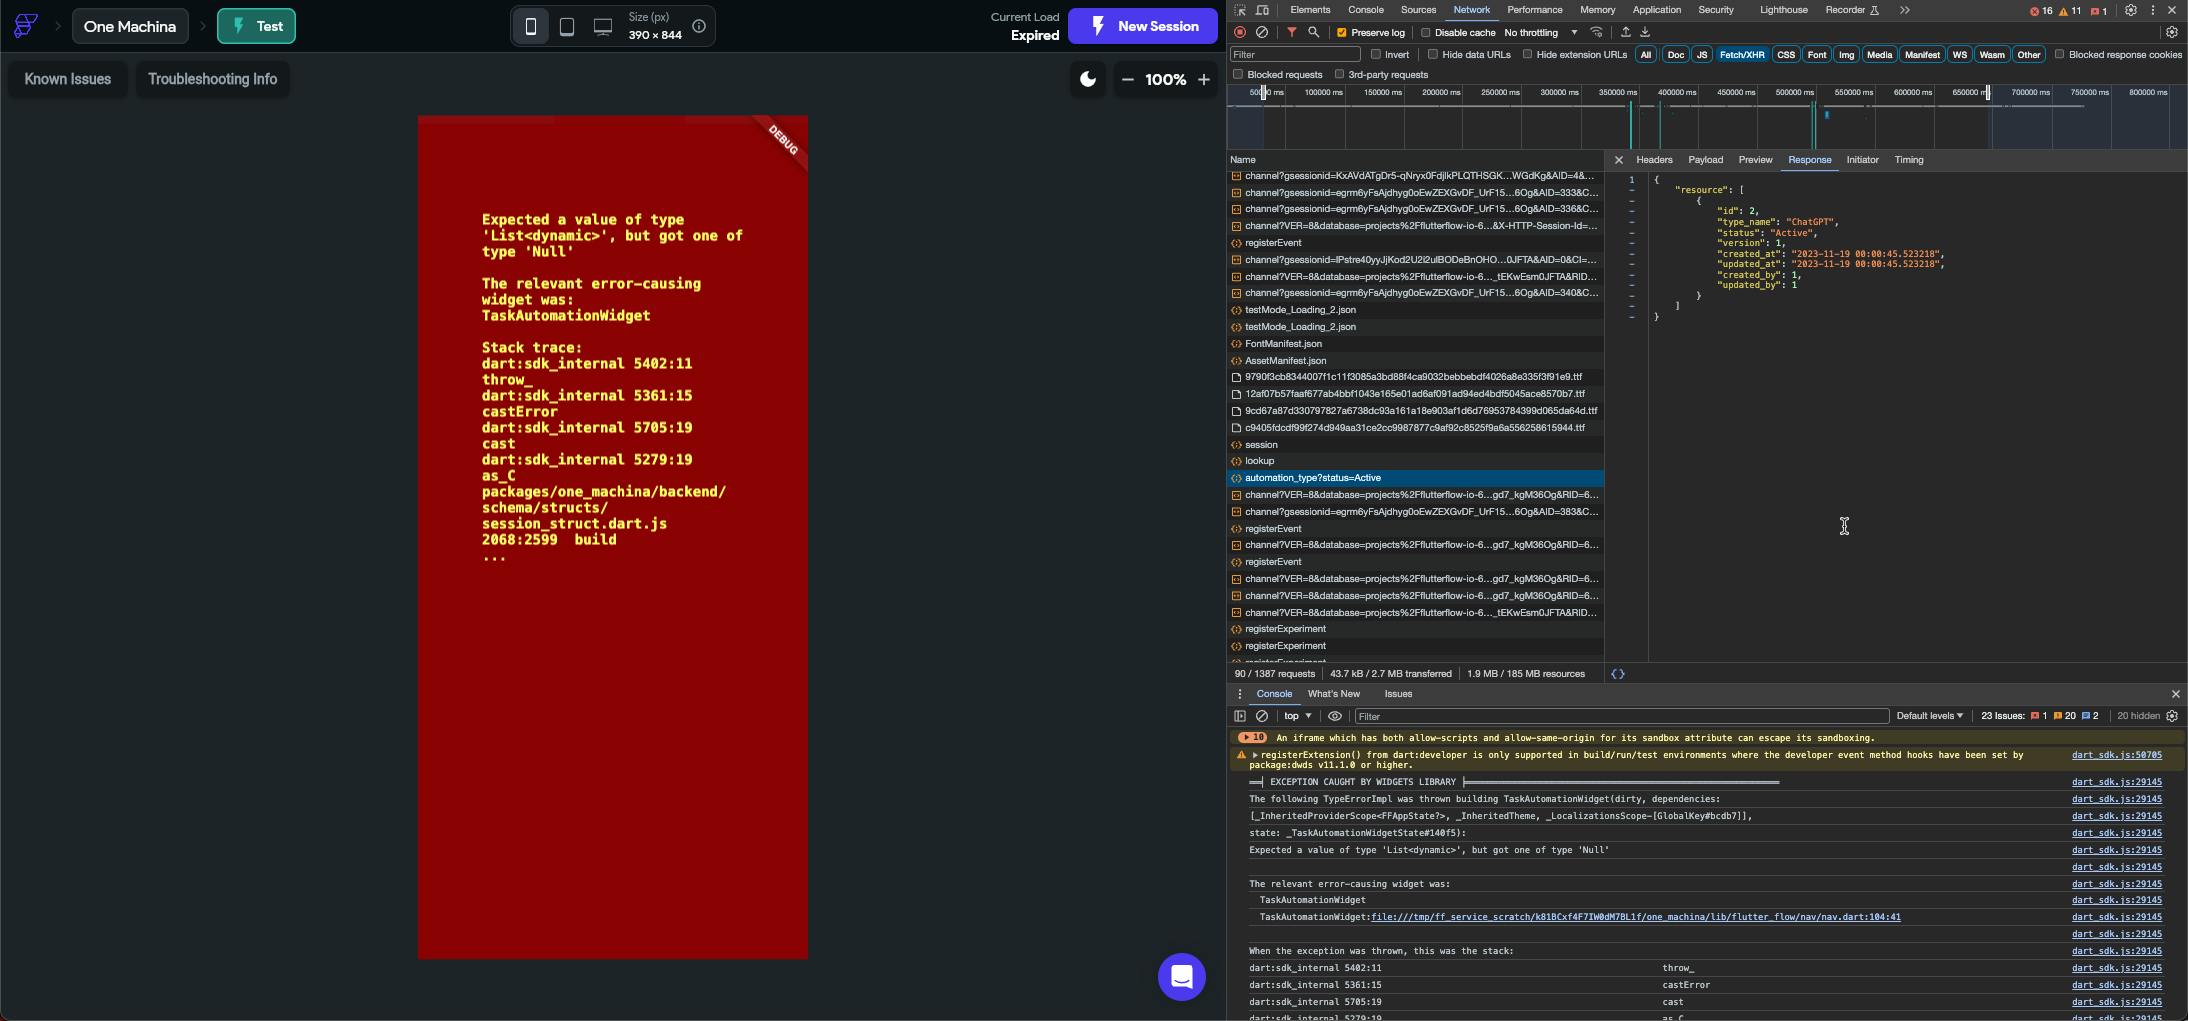Check the Invert filter option
The height and width of the screenshot is (1021, 2188).
1376,55
